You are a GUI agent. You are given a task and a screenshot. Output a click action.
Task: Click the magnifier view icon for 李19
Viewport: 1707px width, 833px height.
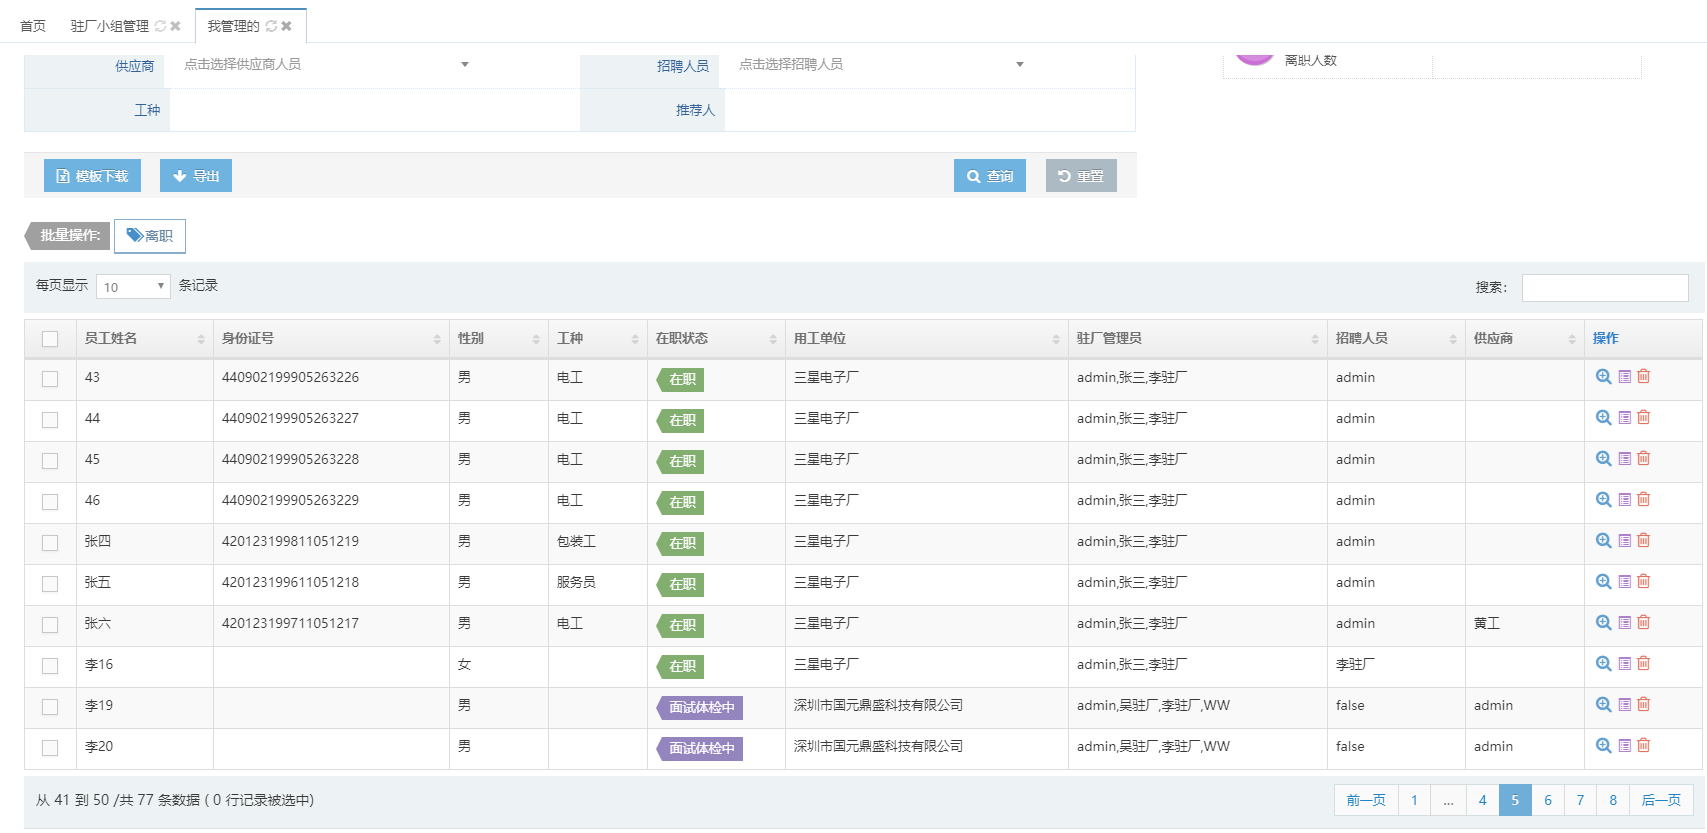[1603, 705]
